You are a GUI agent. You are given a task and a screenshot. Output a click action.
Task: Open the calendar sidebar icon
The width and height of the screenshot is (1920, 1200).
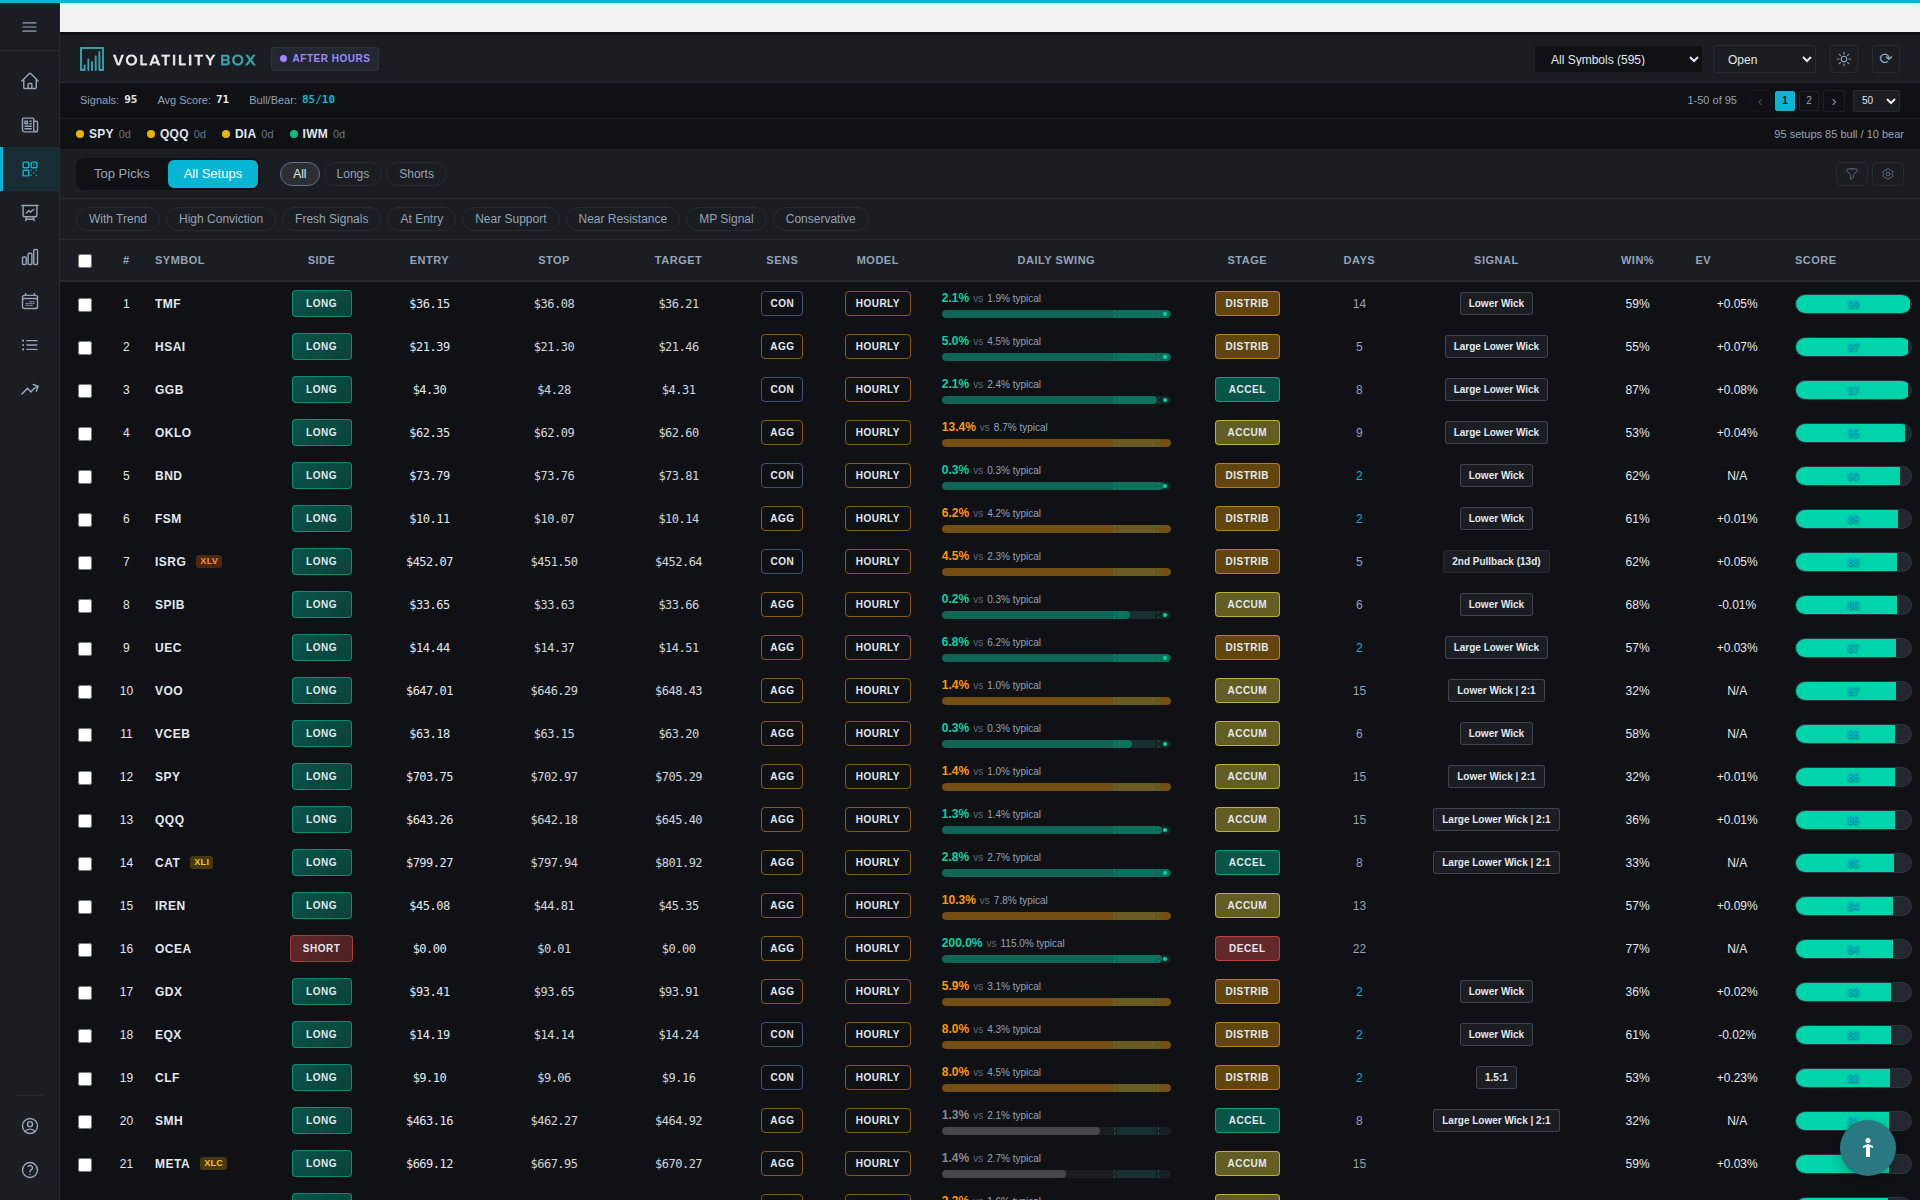pos(30,301)
